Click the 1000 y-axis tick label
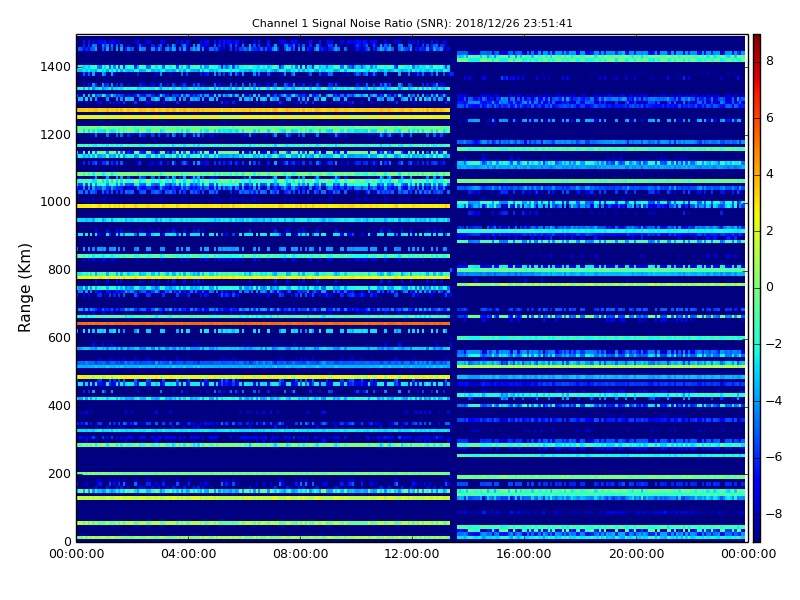The height and width of the screenshot is (600, 800). (x=56, y=202)
